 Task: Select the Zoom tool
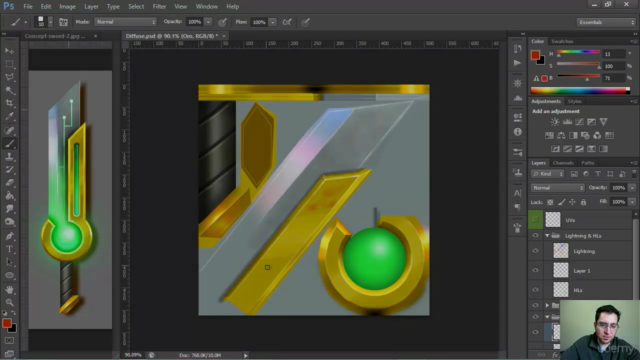pyautogui.click(x=9, y=302)
